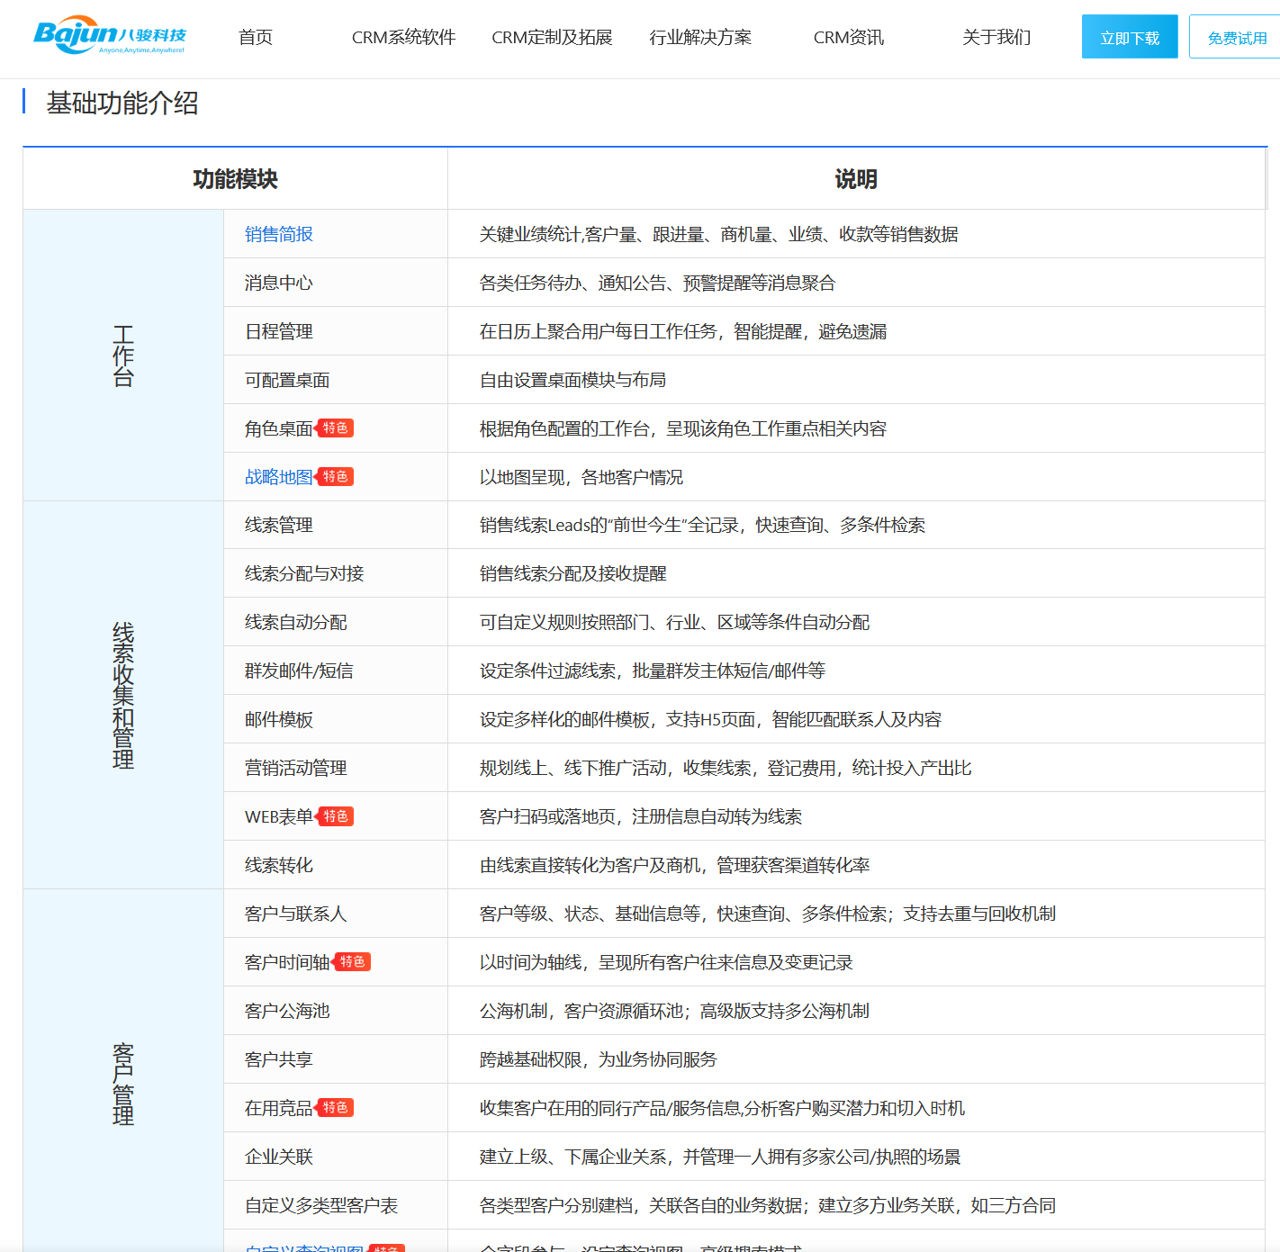Select the 工作台 category cell

click(x=123, y=355)
